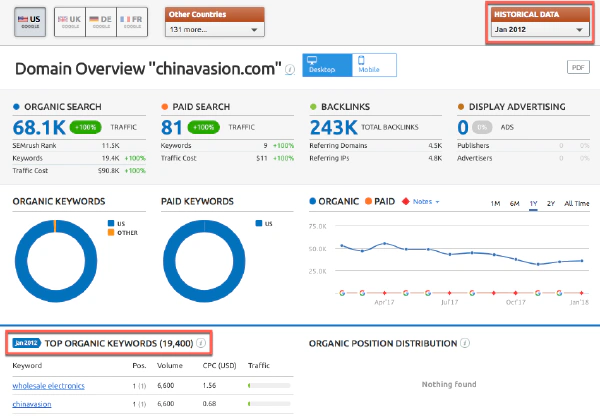Click the OTHER orange legend swatch

tap(111, 232)
